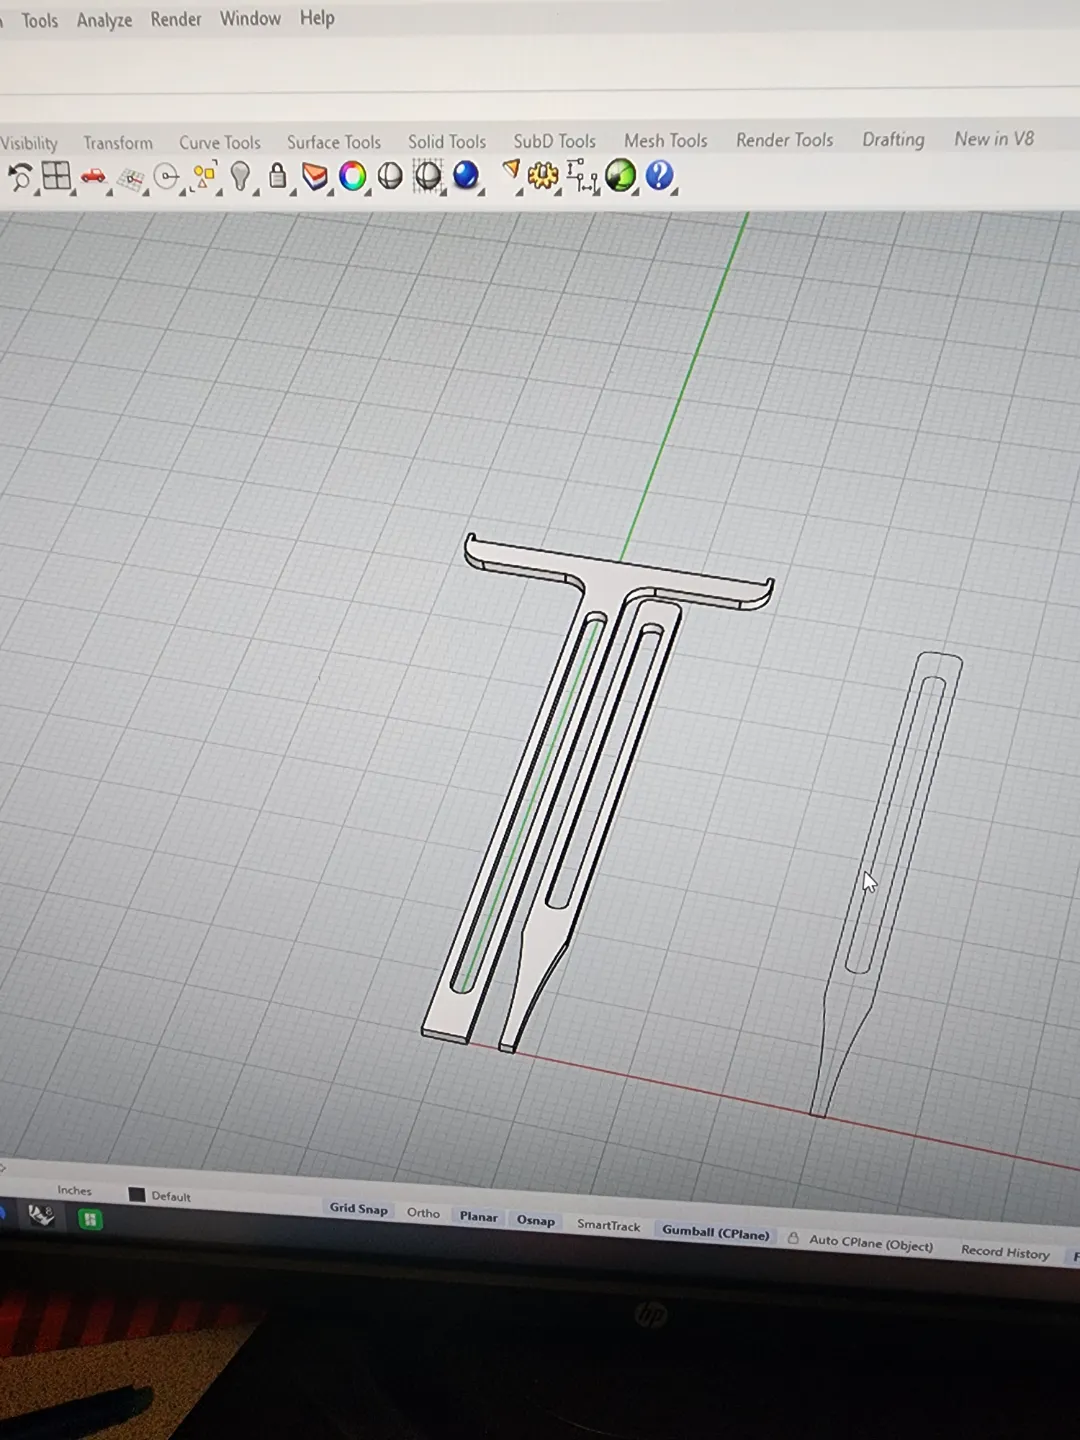Click the red car render icon

pos(93,177)
